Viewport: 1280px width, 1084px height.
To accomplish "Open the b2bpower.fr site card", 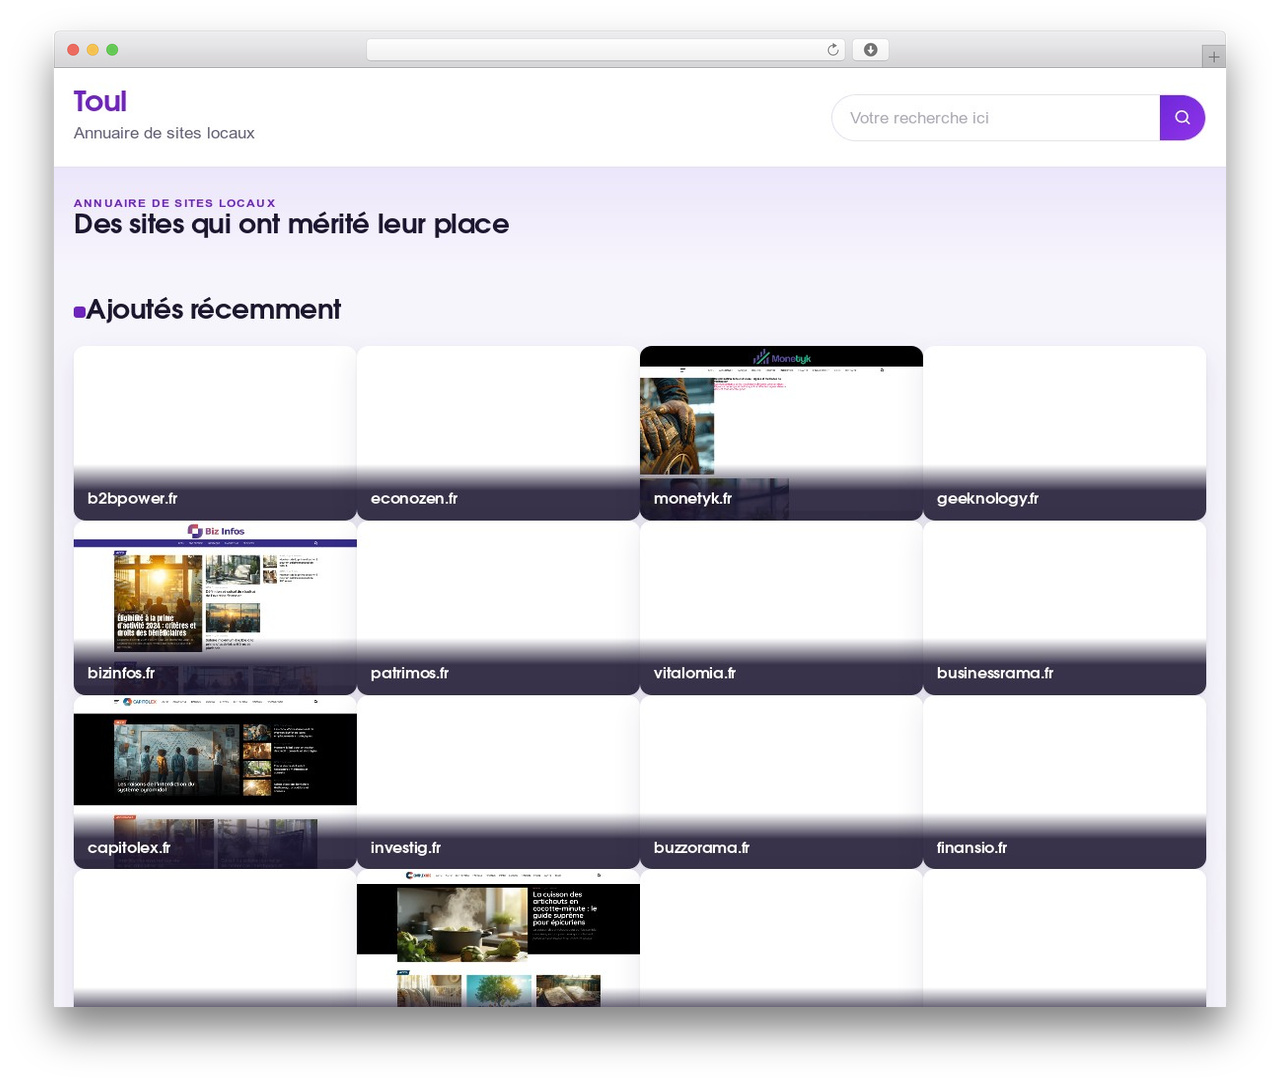I will coord(215,433).
